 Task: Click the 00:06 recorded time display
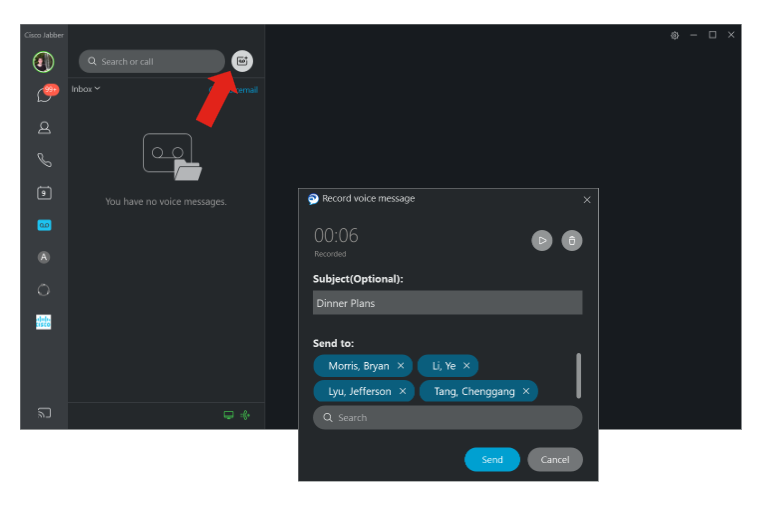(336, 236)
